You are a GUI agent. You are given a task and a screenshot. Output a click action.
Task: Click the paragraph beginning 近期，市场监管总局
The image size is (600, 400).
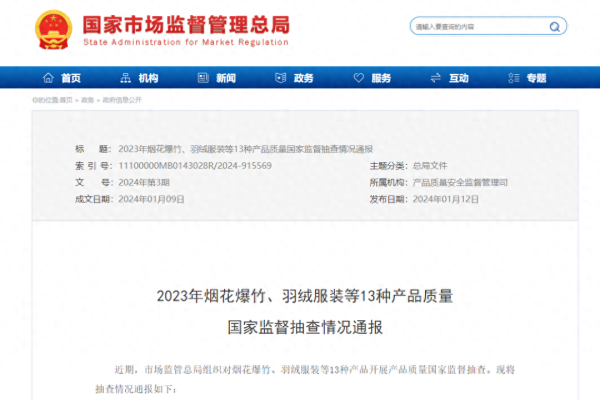pos(305,379)
